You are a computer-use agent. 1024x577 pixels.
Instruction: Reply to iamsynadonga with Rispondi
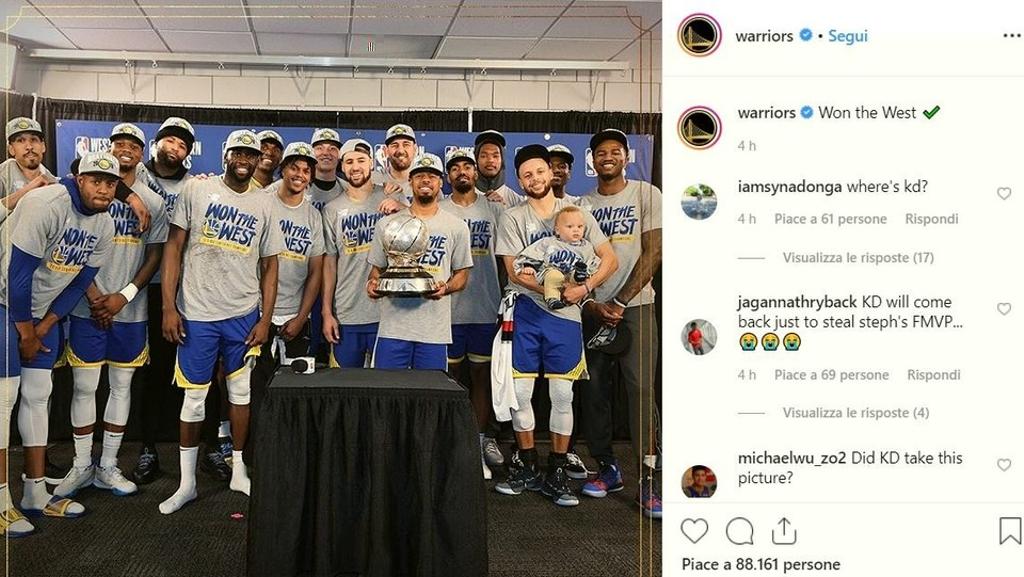click(x=931, y=219)
